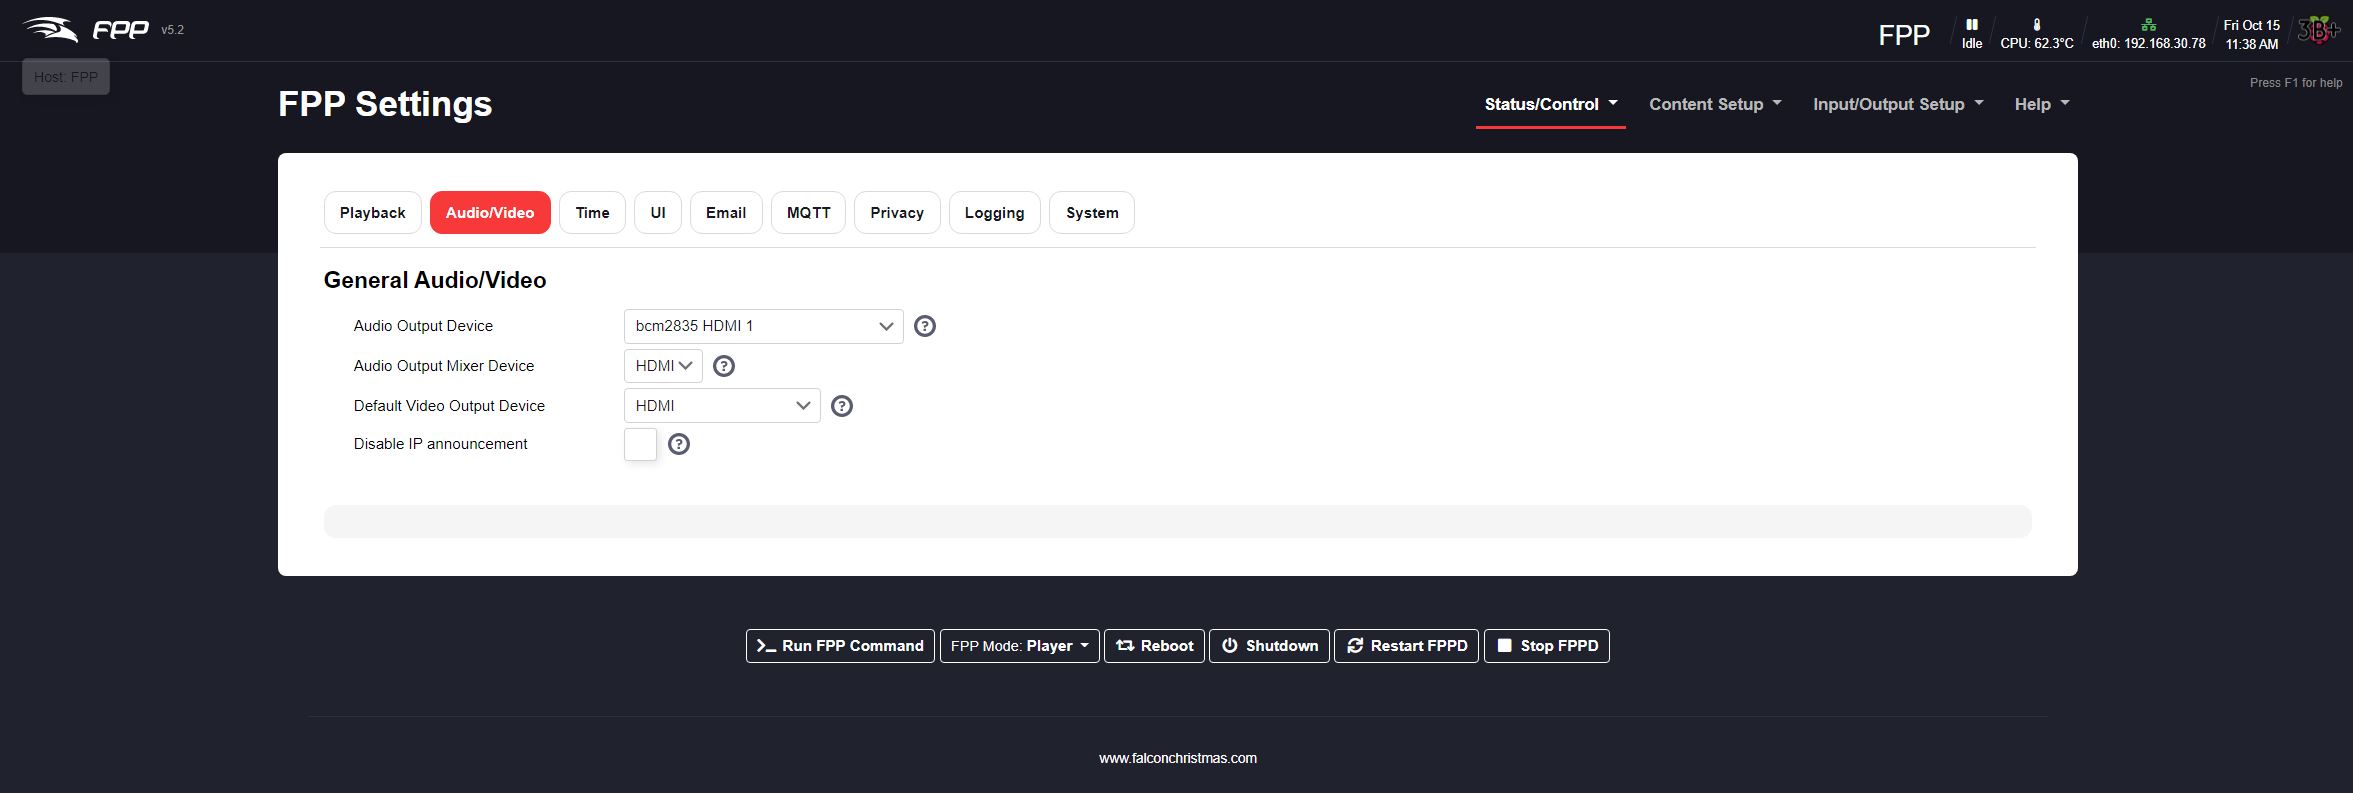Click help icon for Disable IP announcement
2353x793 pixels.
coord(679,444)
